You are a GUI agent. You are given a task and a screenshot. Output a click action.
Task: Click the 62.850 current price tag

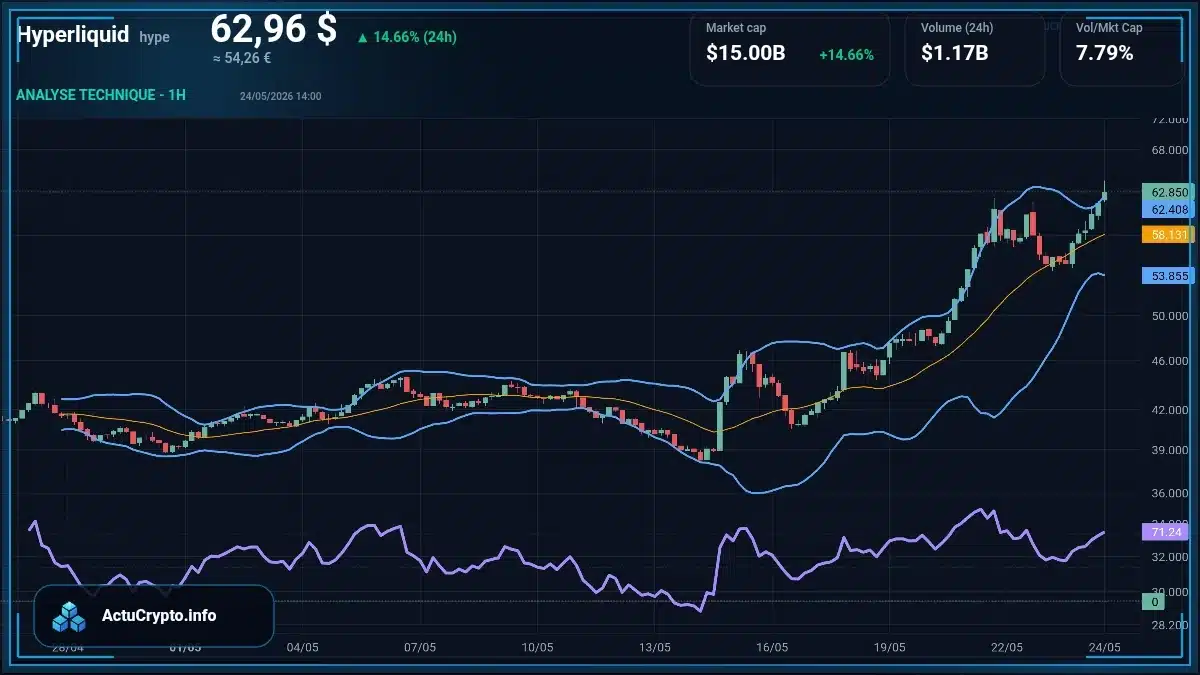(x=1166, y=192)
